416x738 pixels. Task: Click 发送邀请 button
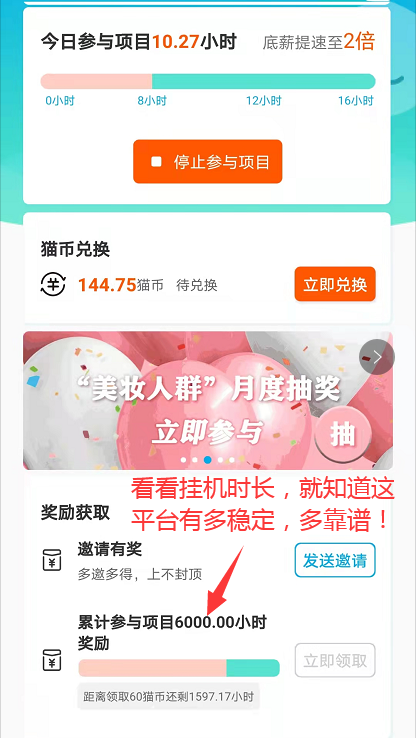(x=335, y=560)
